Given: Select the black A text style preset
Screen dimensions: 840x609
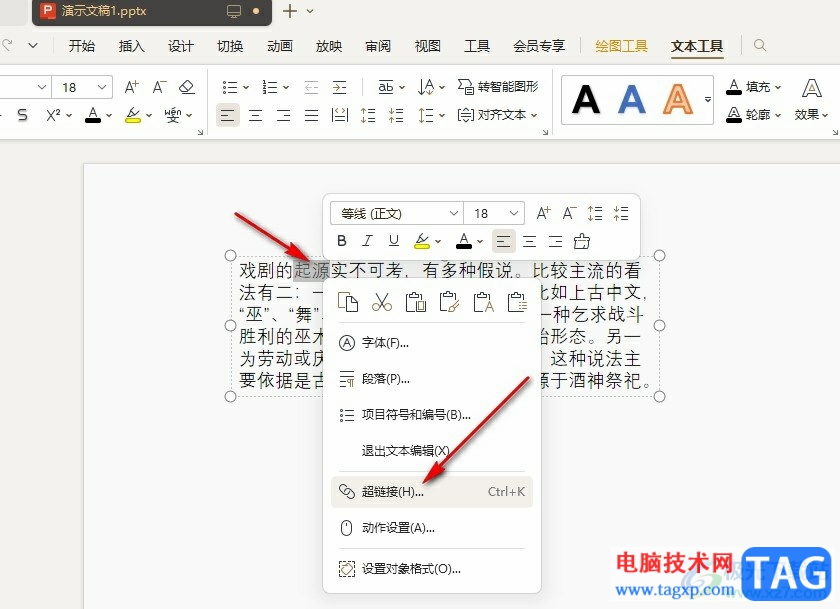Looking at the screenshot, I should pos(586,100).
